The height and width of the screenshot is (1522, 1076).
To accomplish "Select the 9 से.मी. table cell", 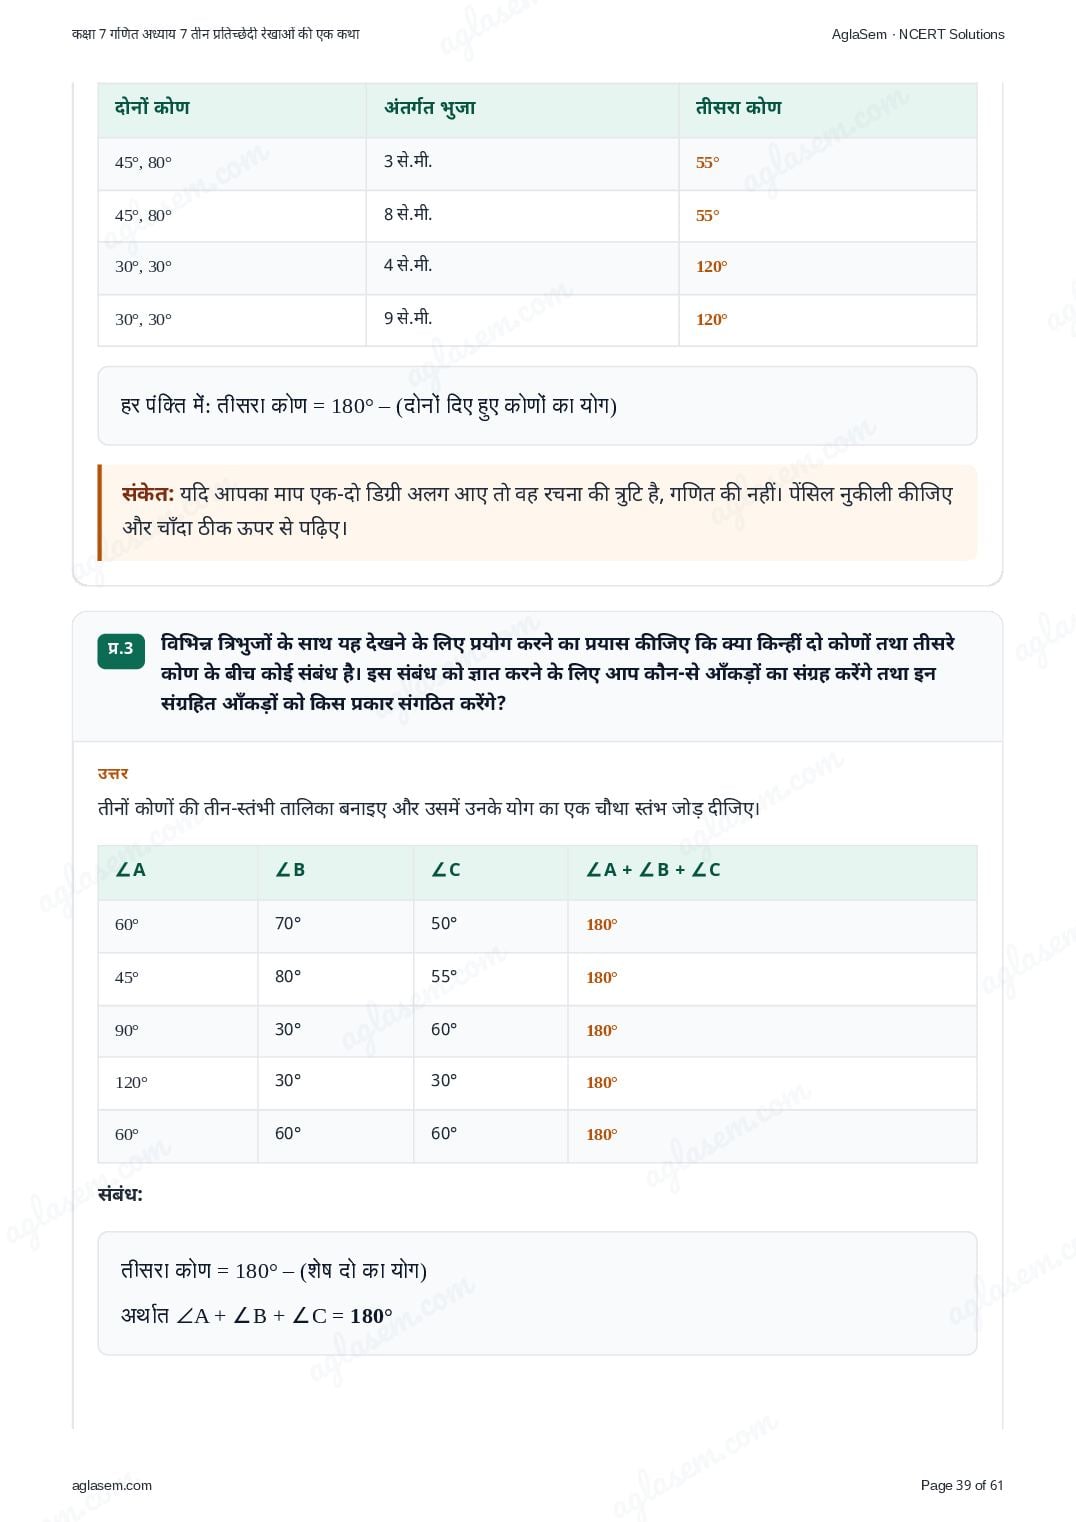I will pos(522,320).
